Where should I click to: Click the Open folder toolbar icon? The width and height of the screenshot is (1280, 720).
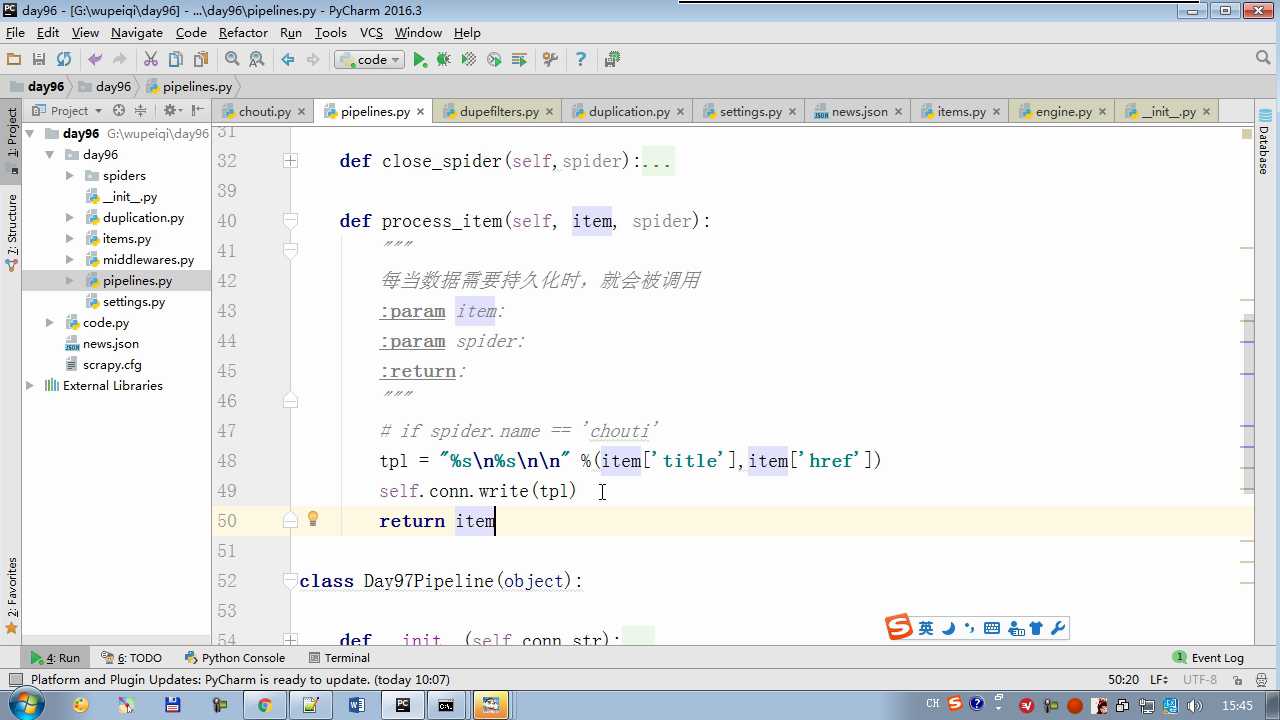[14, 60]
